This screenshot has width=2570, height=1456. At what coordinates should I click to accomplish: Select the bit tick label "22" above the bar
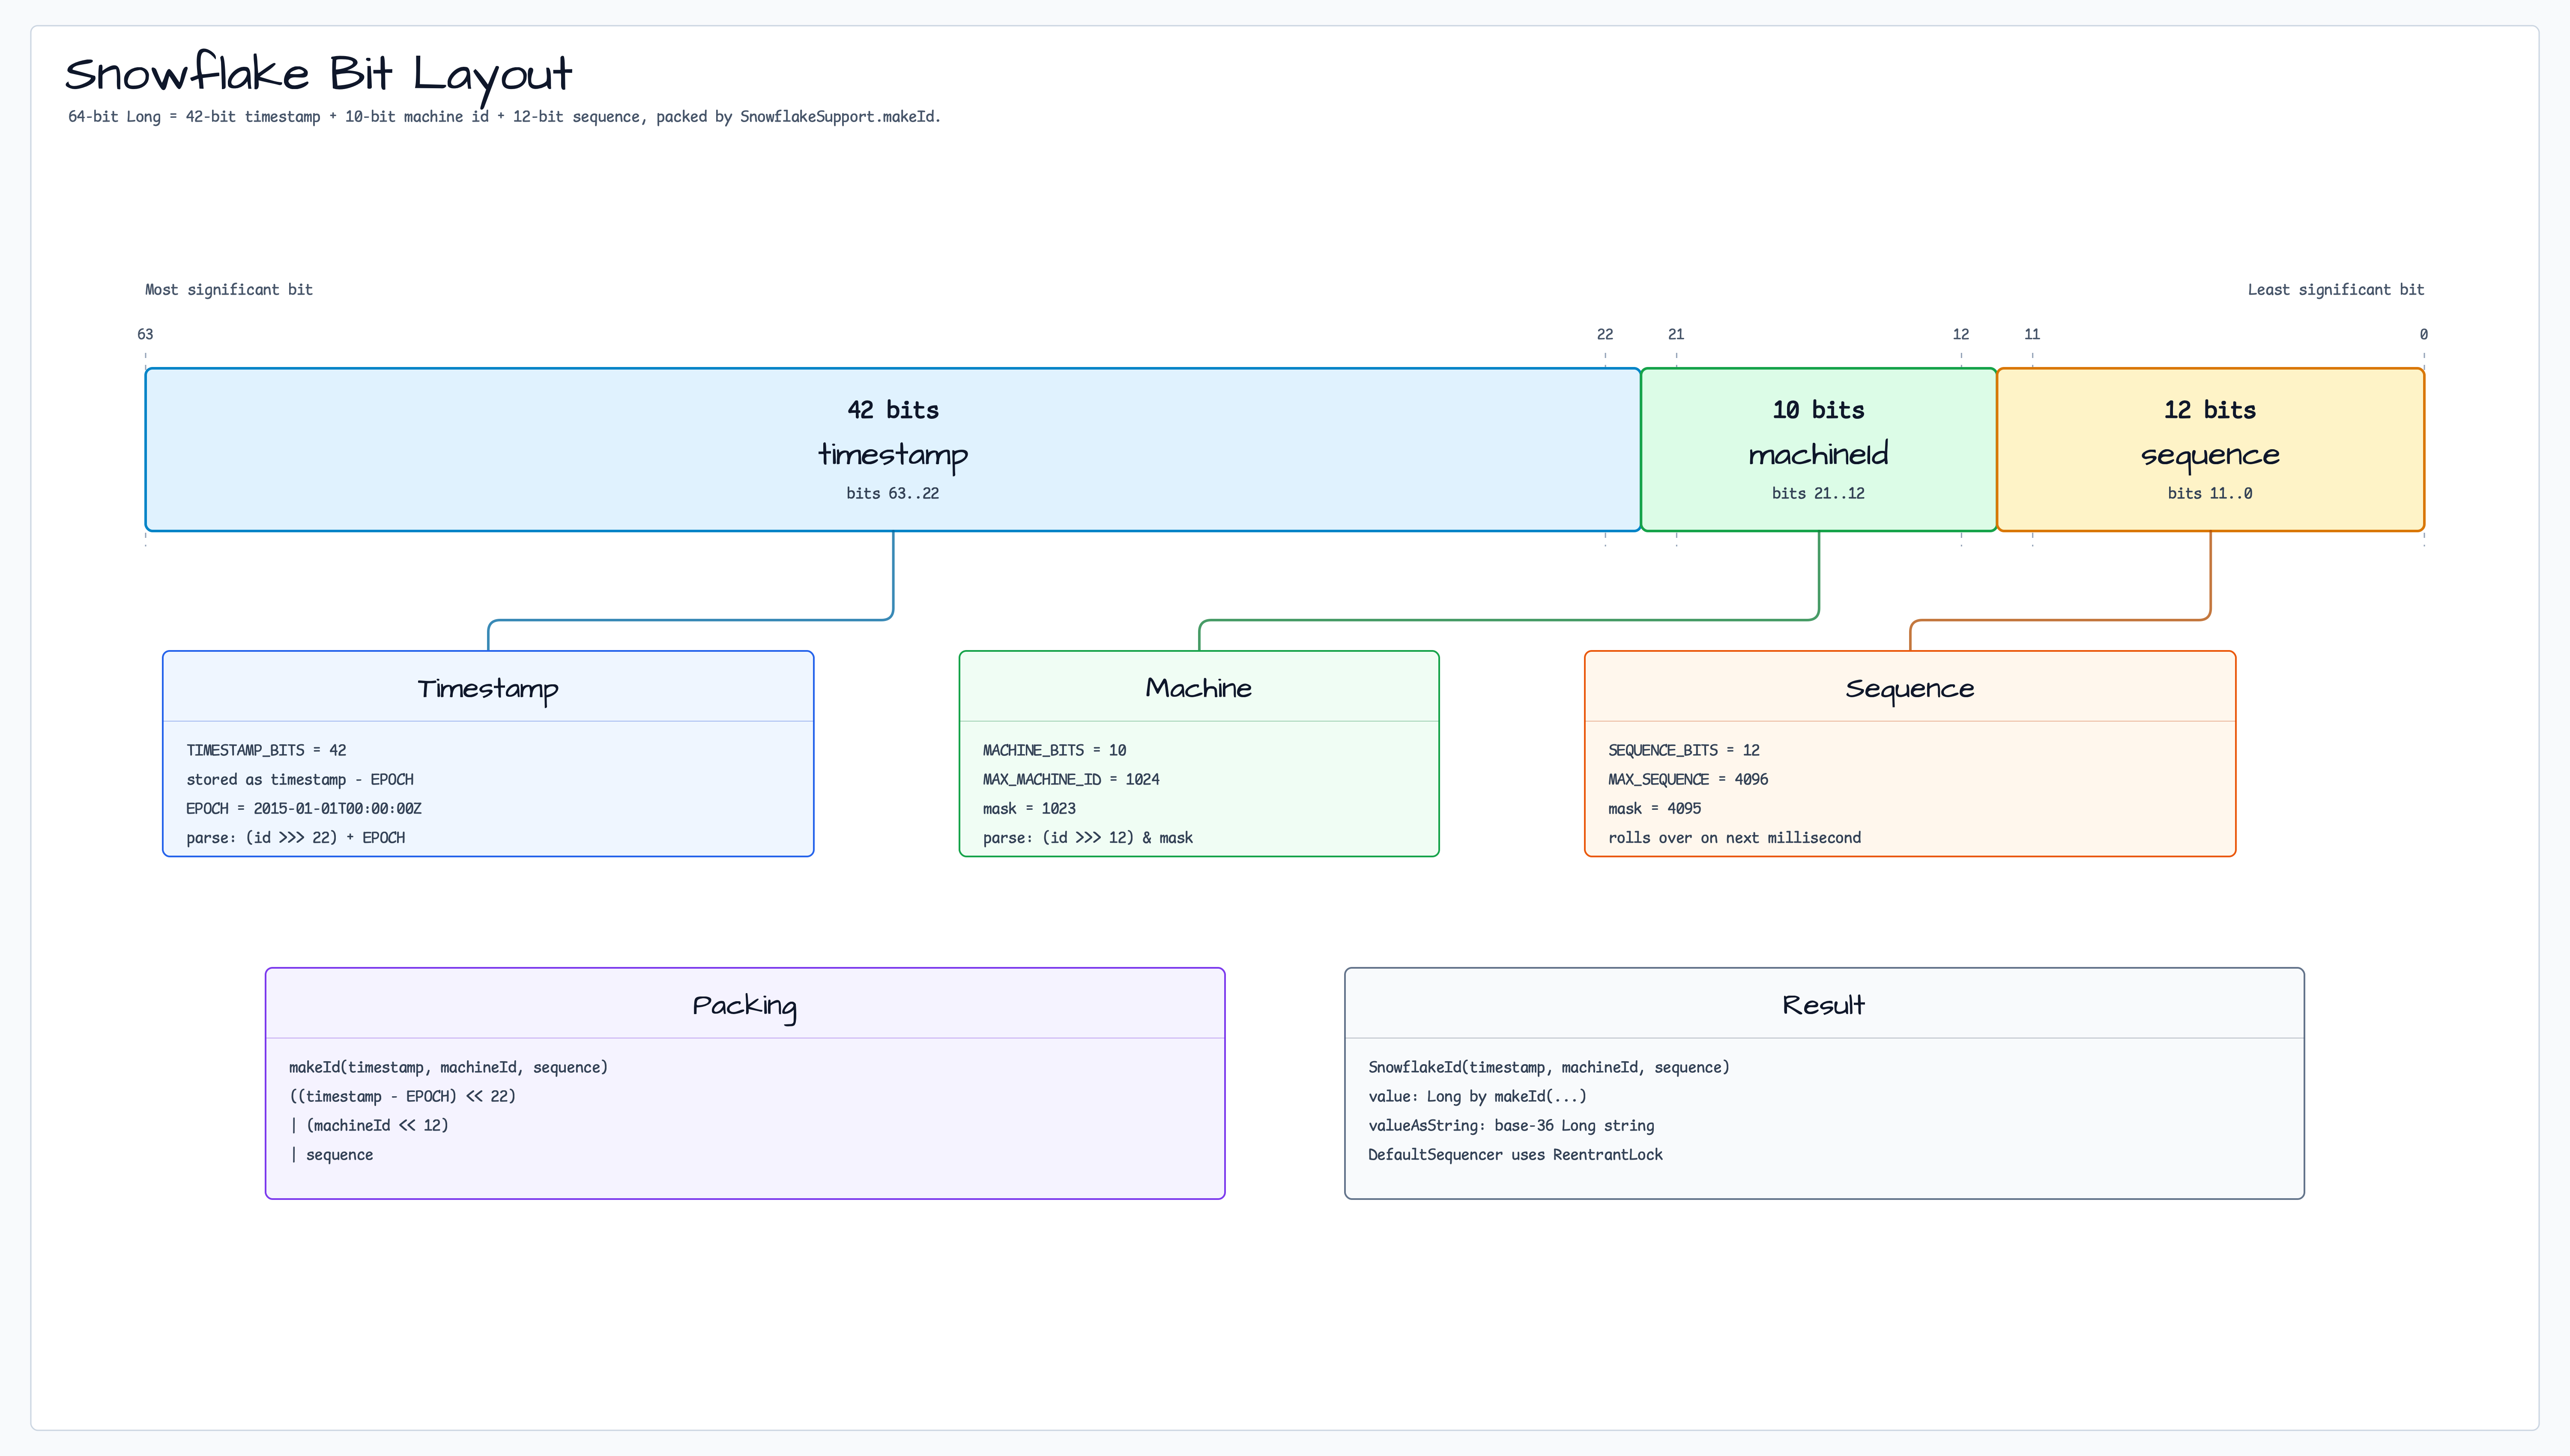(1605, 334)
